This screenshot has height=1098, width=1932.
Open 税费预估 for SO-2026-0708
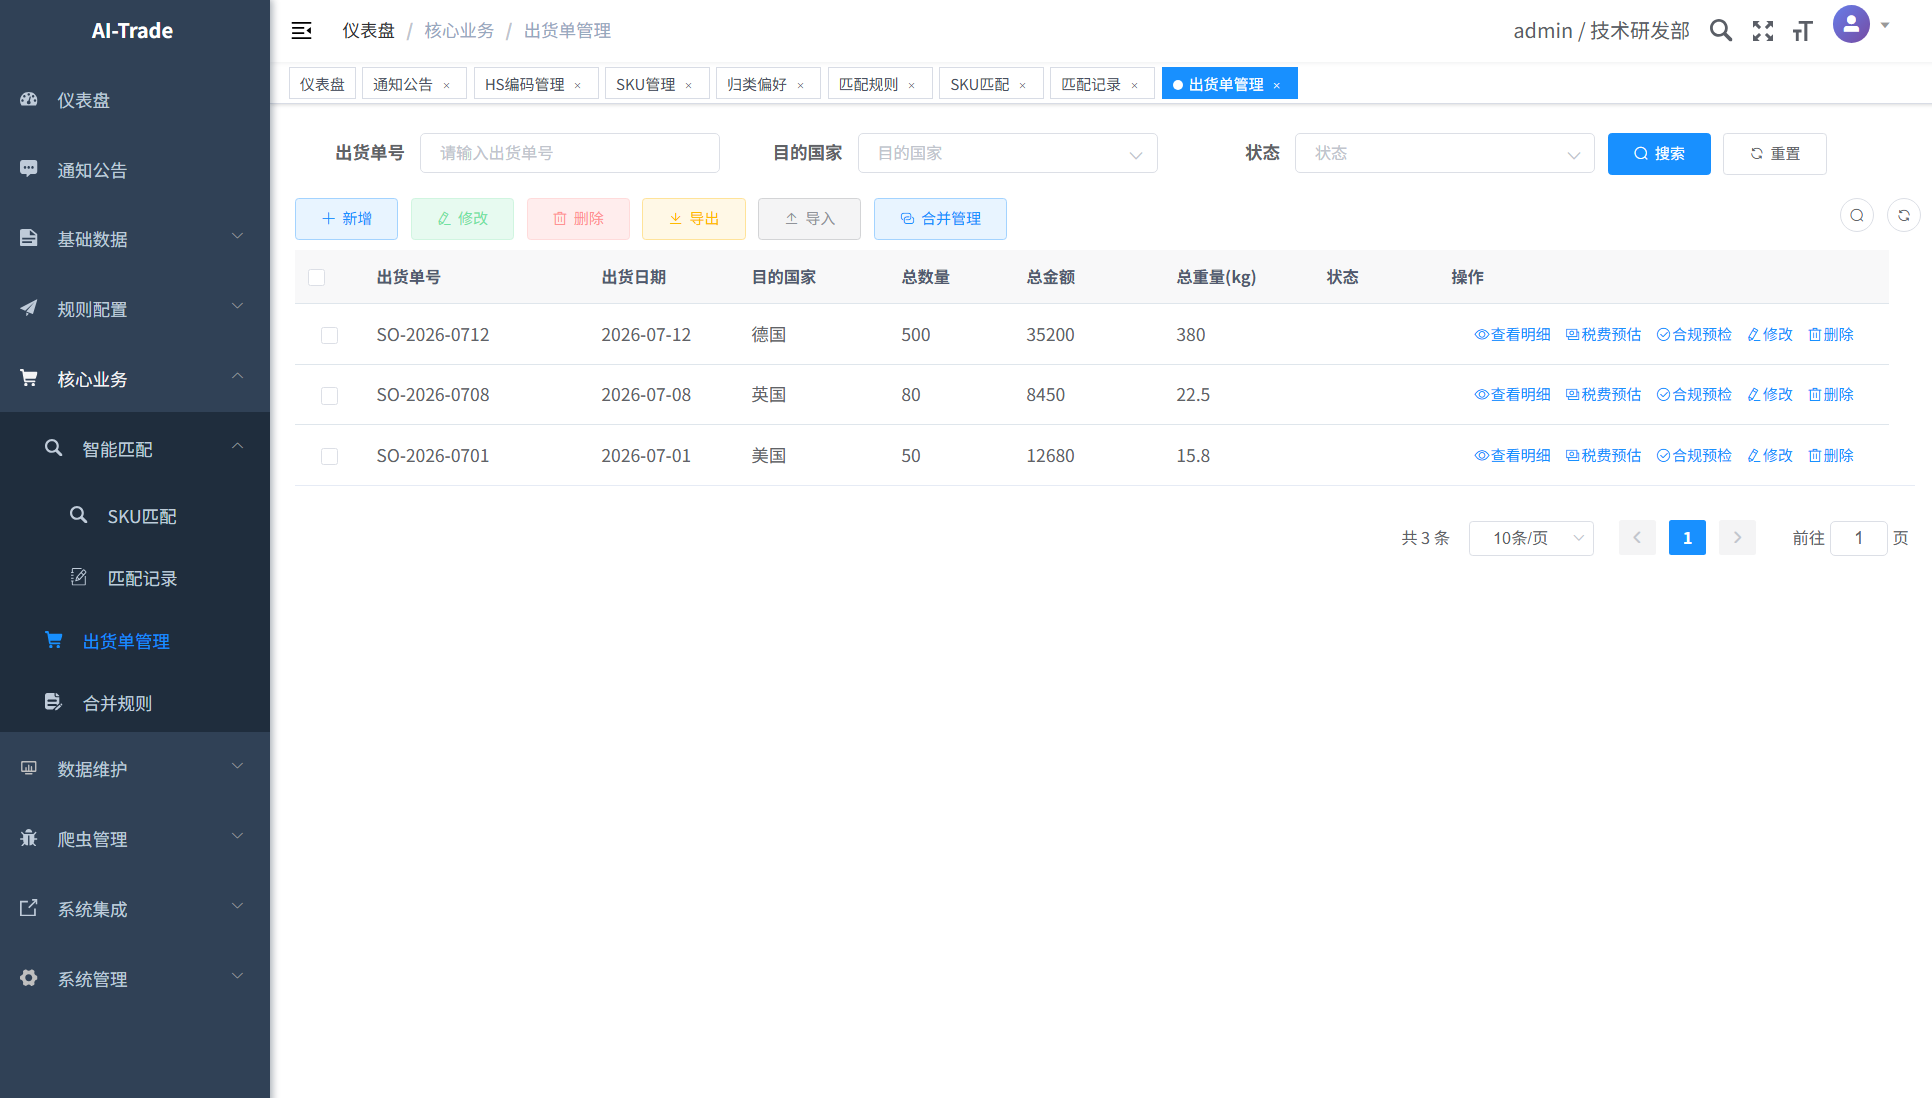pos(1603,394)
